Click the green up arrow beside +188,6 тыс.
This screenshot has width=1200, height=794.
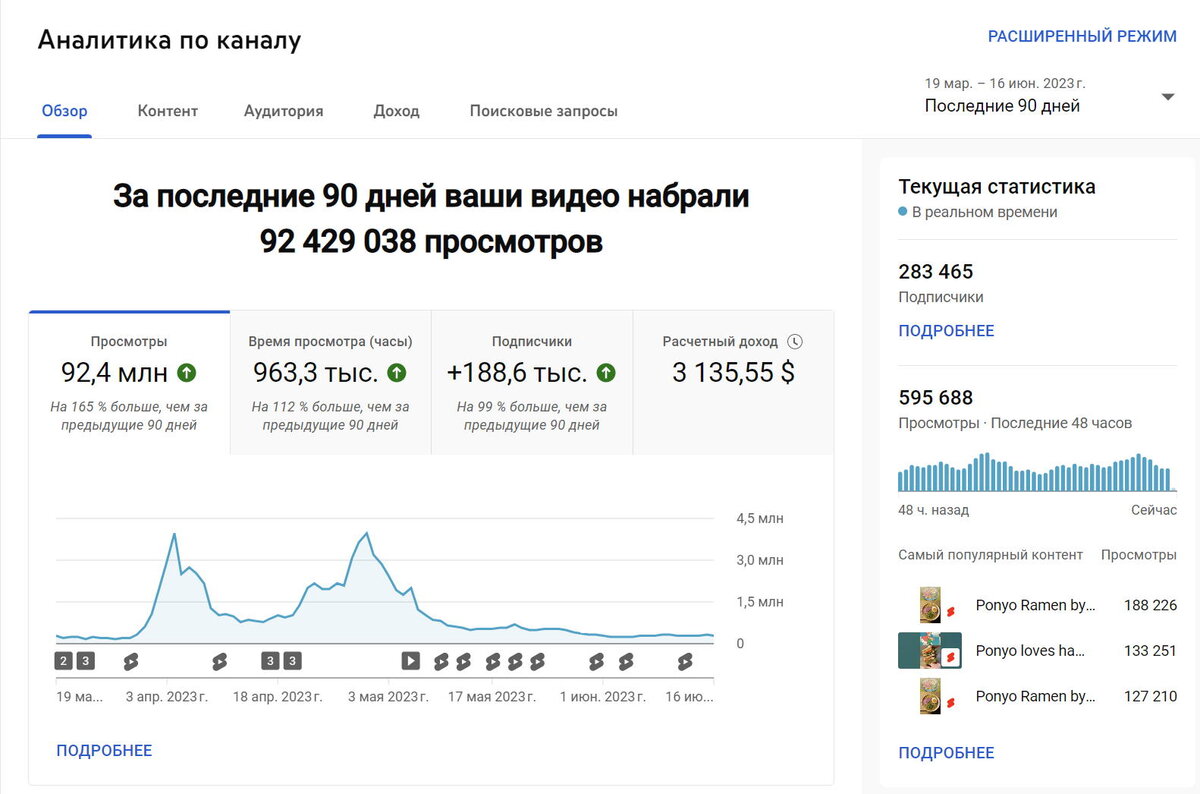coord(605,373)
